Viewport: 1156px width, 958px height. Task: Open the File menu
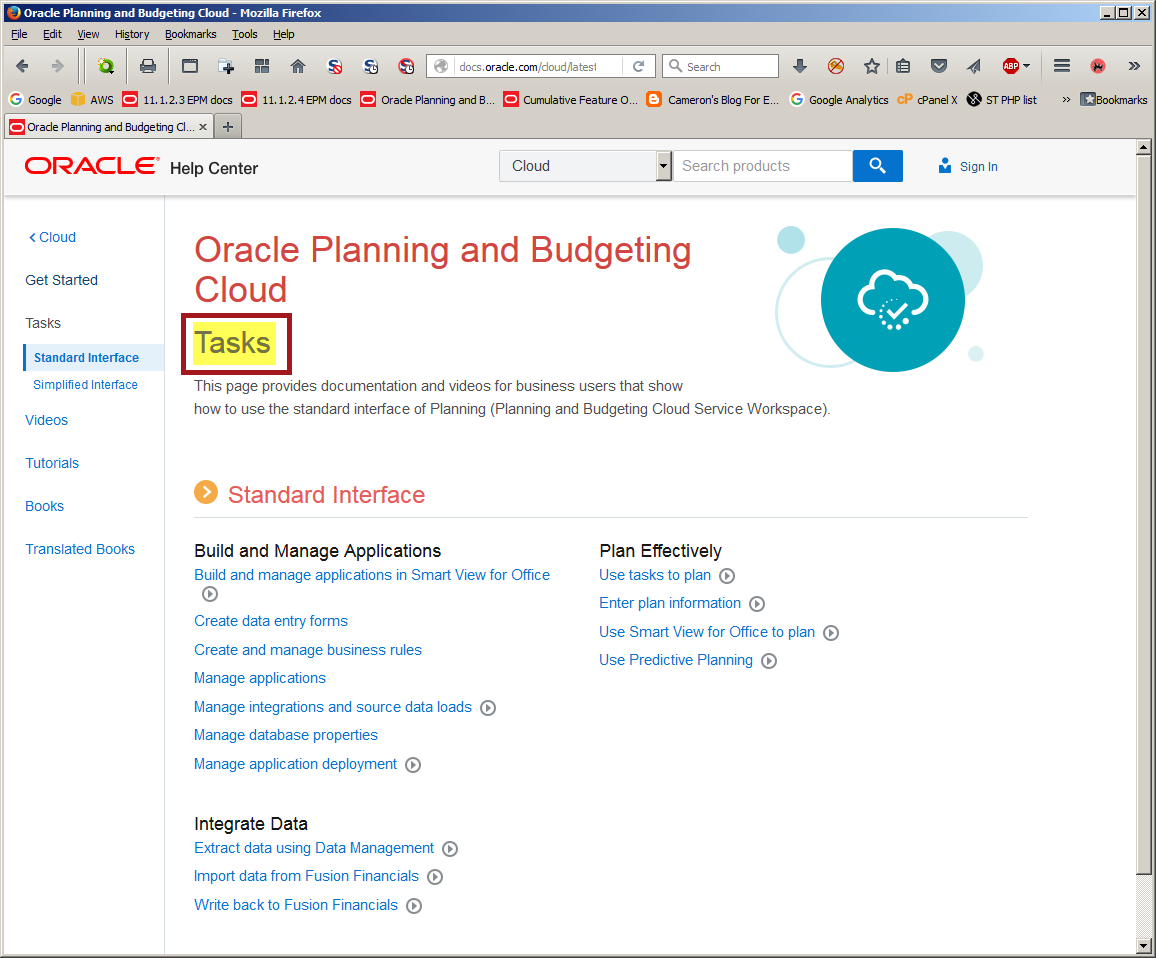19,34
